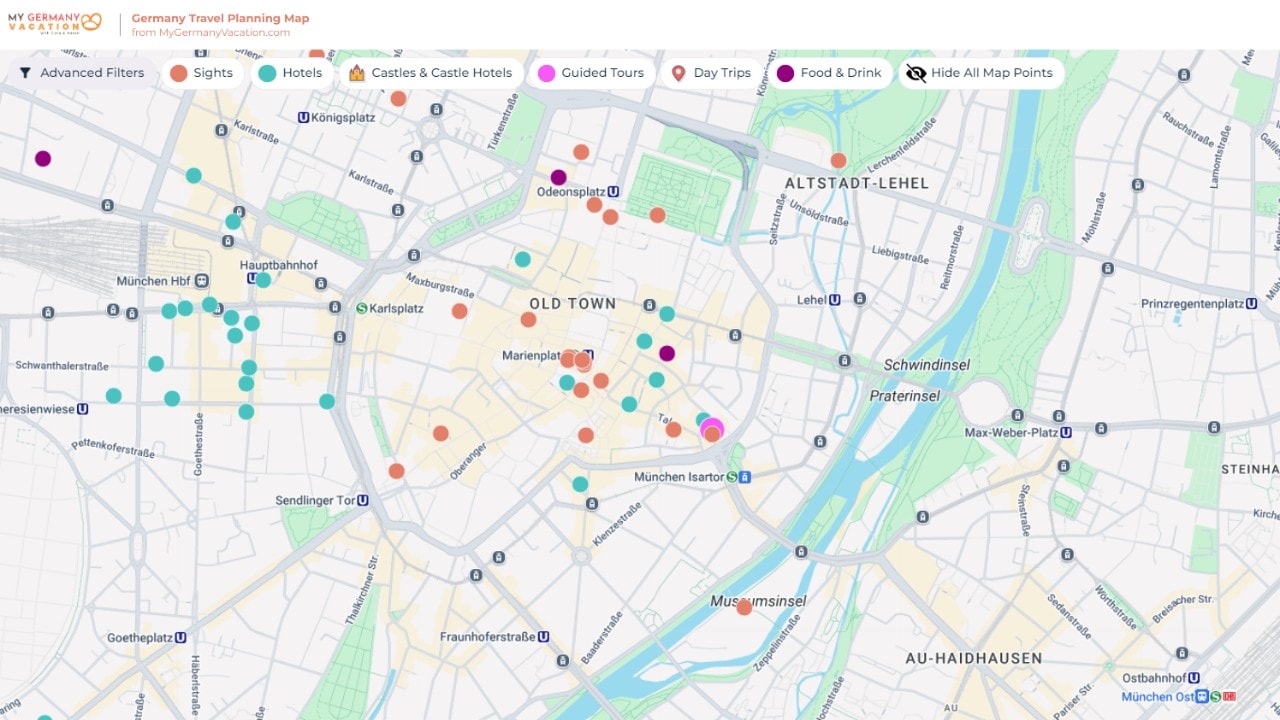
Task: Click the pink Guided Tours marker near Isartor
Action: coord(712,427)
